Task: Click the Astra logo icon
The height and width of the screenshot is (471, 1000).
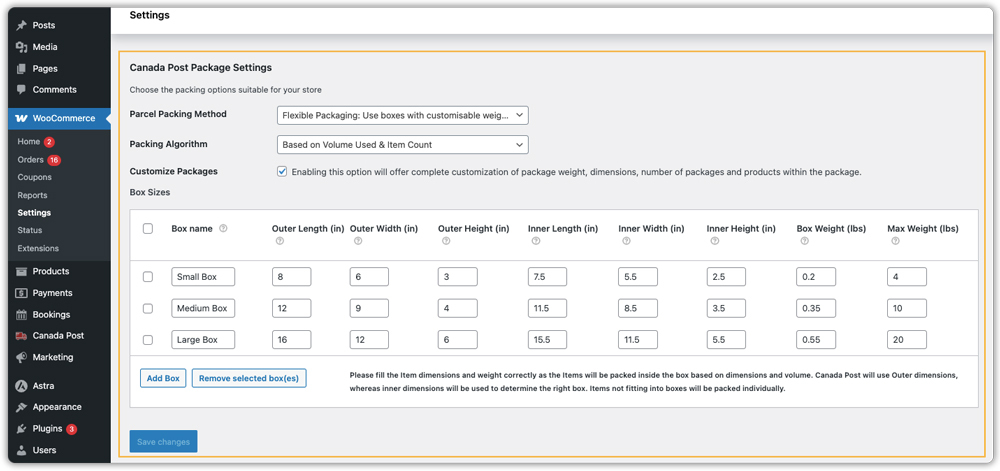Action: point(22,386)
